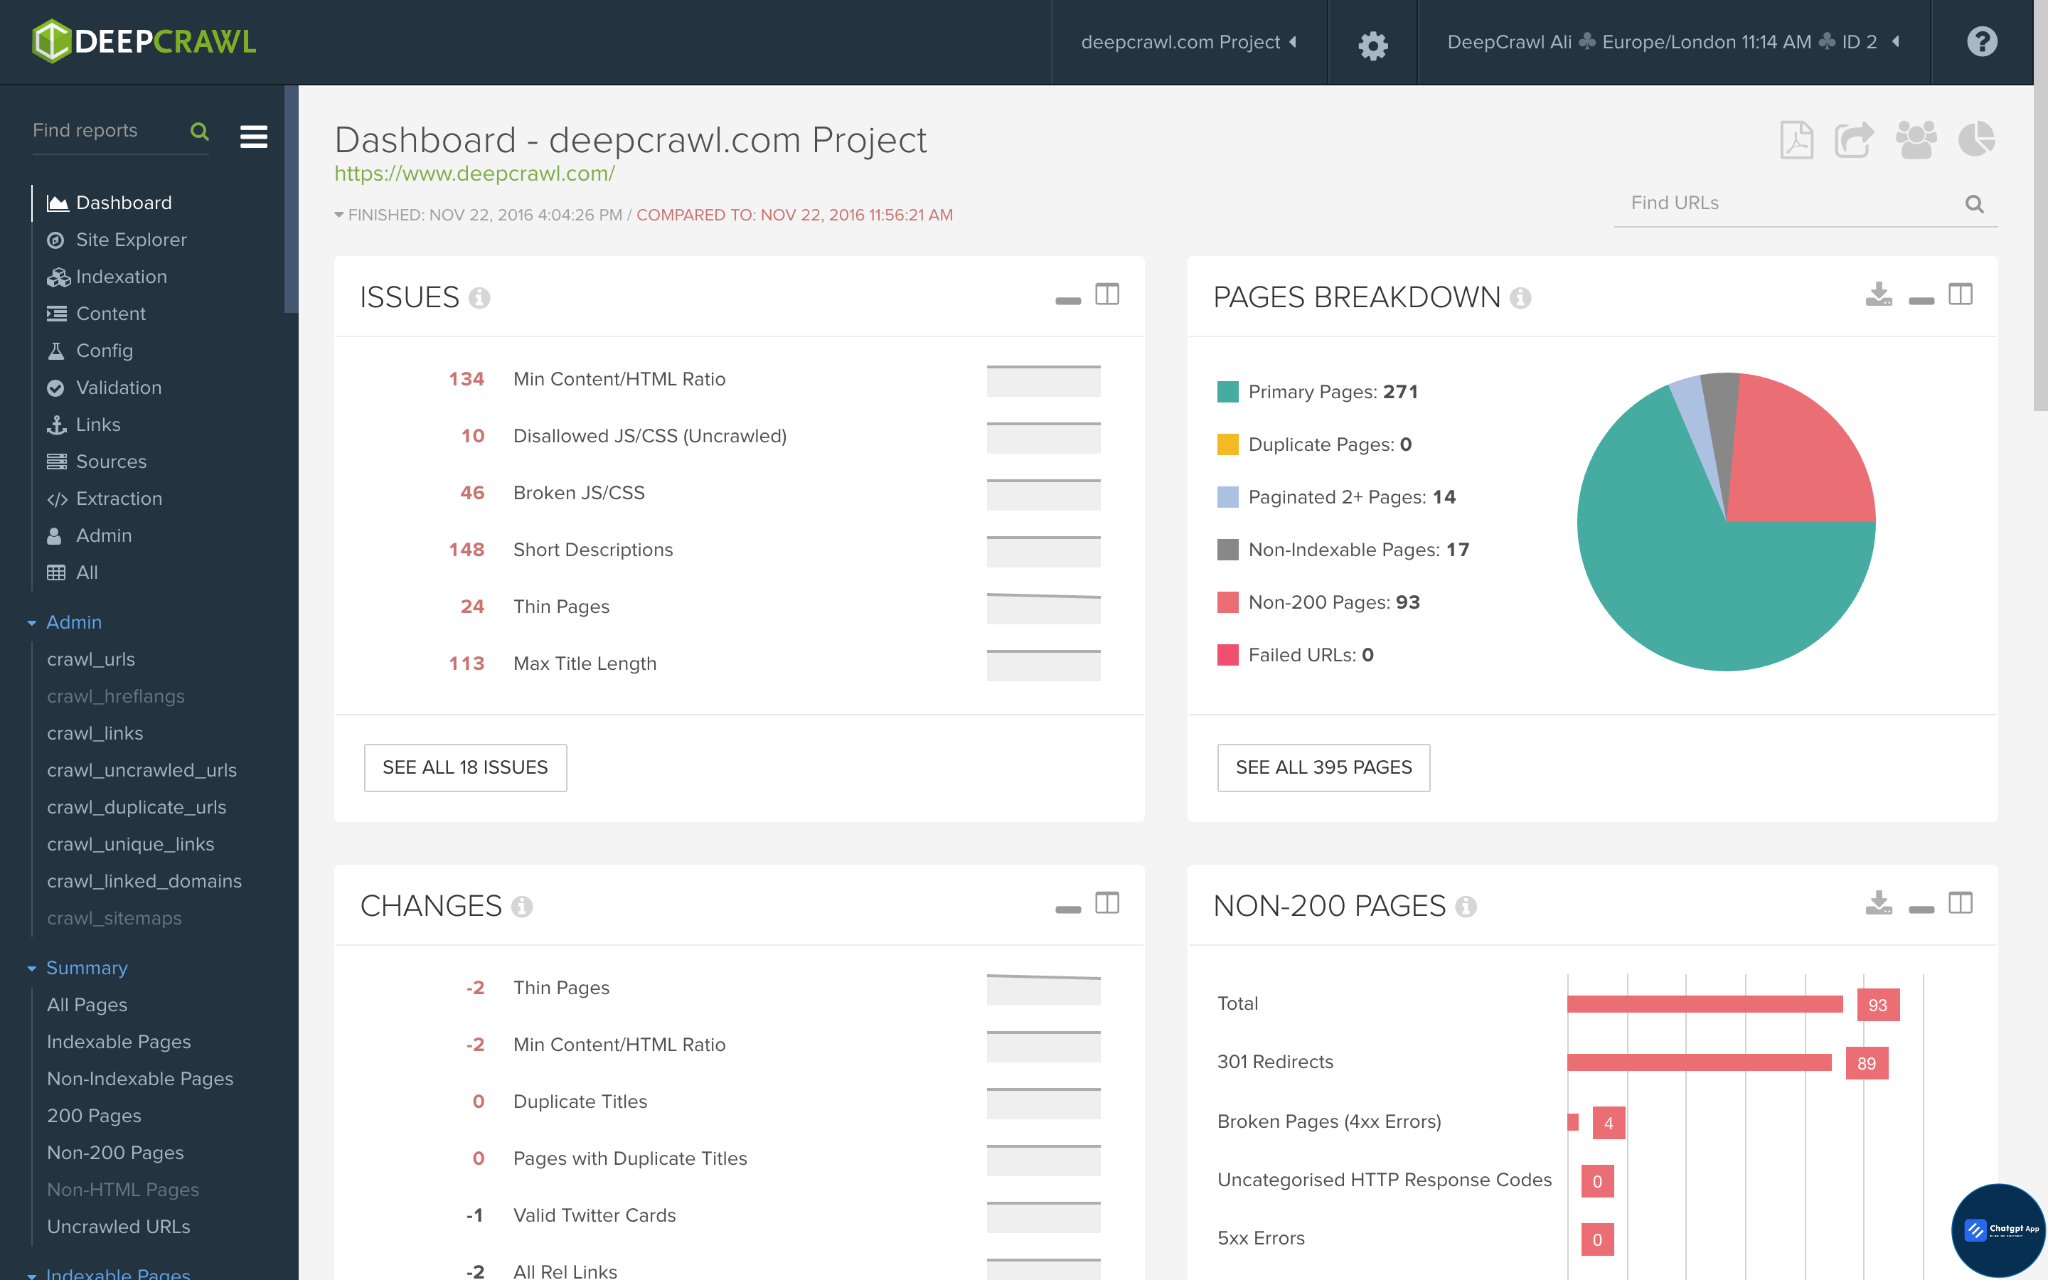Select Dashboard in the sidebar
Viewport: 2048px width, 1280px height.
(x=110, y=203)
